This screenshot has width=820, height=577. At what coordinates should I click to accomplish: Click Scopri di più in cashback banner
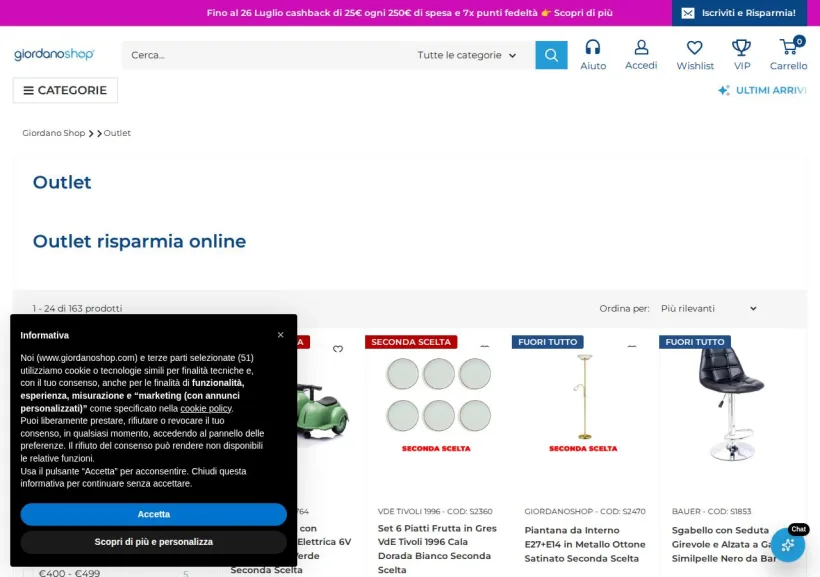point(583,13)
